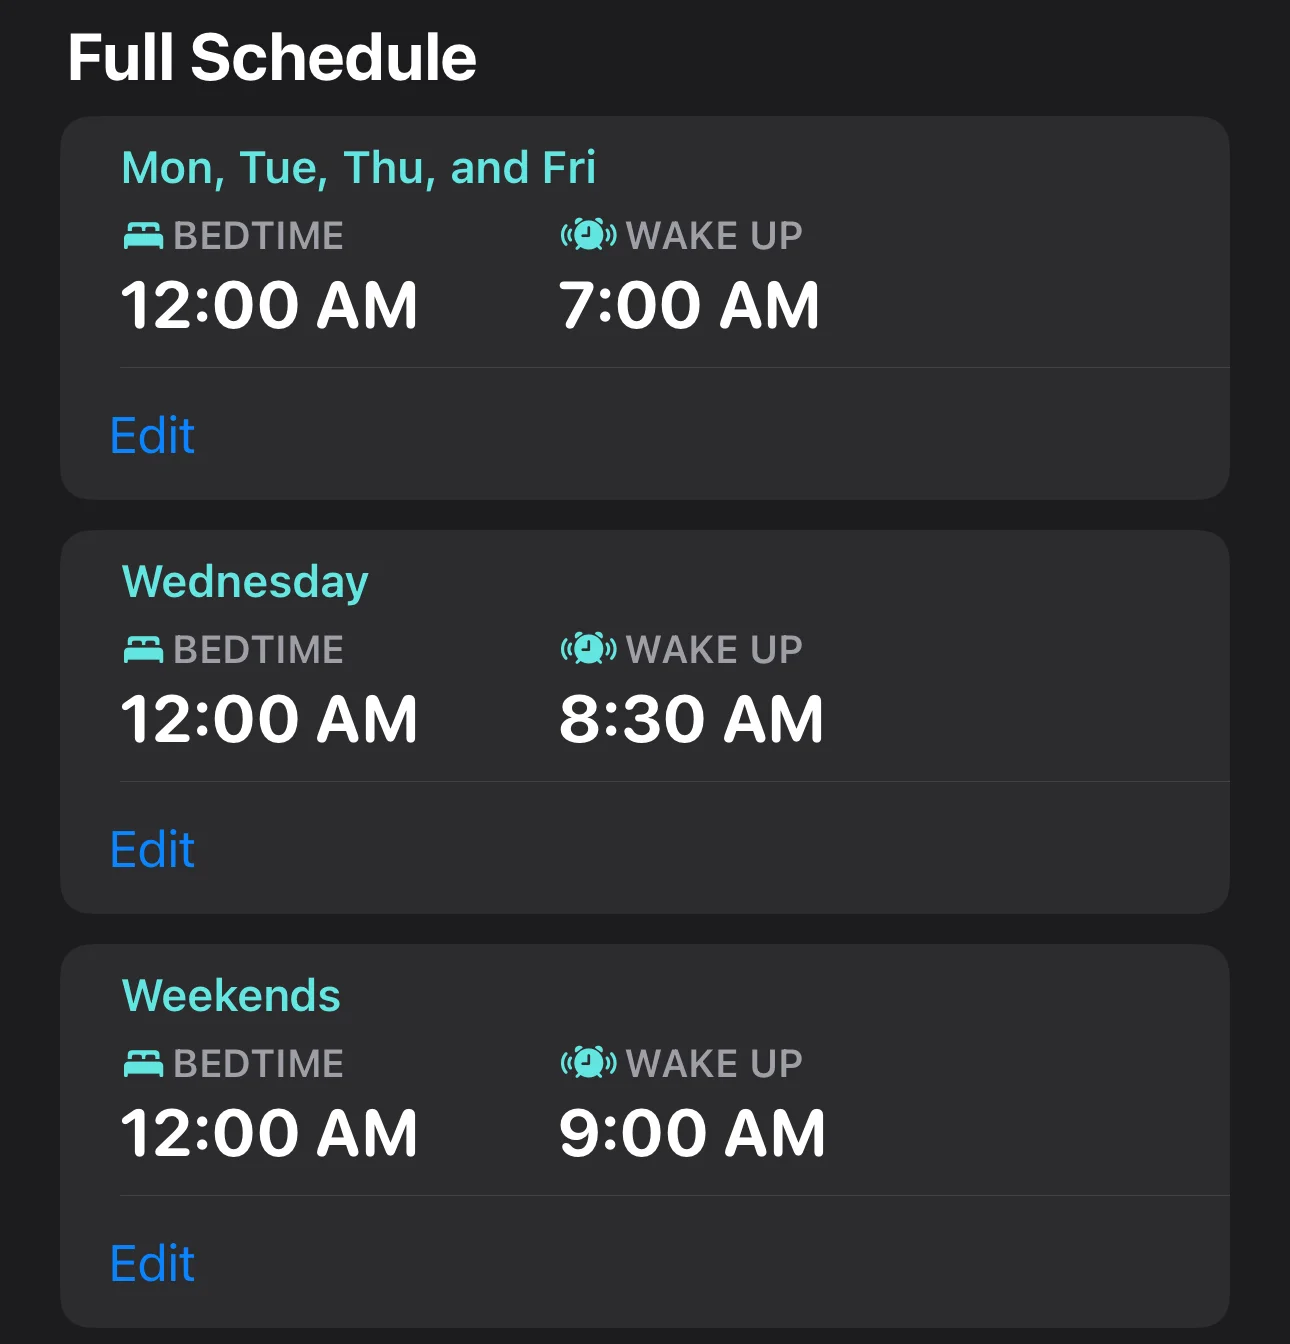
Task: Tap the 12:00 AM bedtime above the 7:00 AM schedule's Edit link
Action: click(268, 305)
